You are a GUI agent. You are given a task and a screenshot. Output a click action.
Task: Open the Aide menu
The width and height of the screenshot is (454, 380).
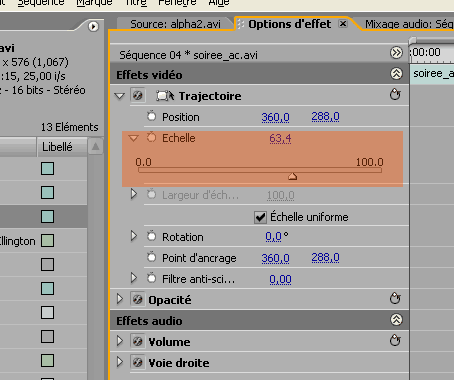pyautogui.click(x=219, y=3)
